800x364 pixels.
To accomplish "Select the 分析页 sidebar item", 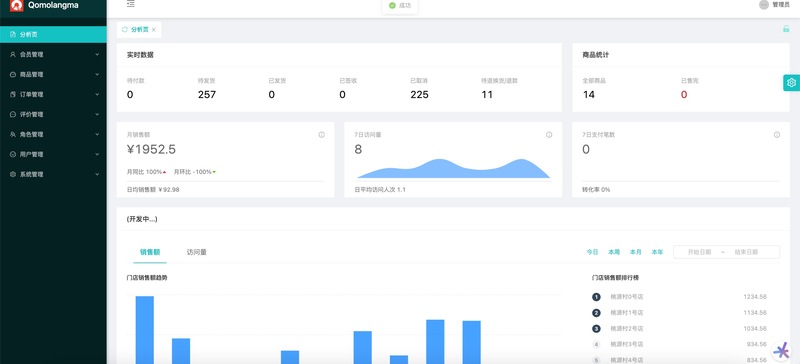I will (53, 35).
